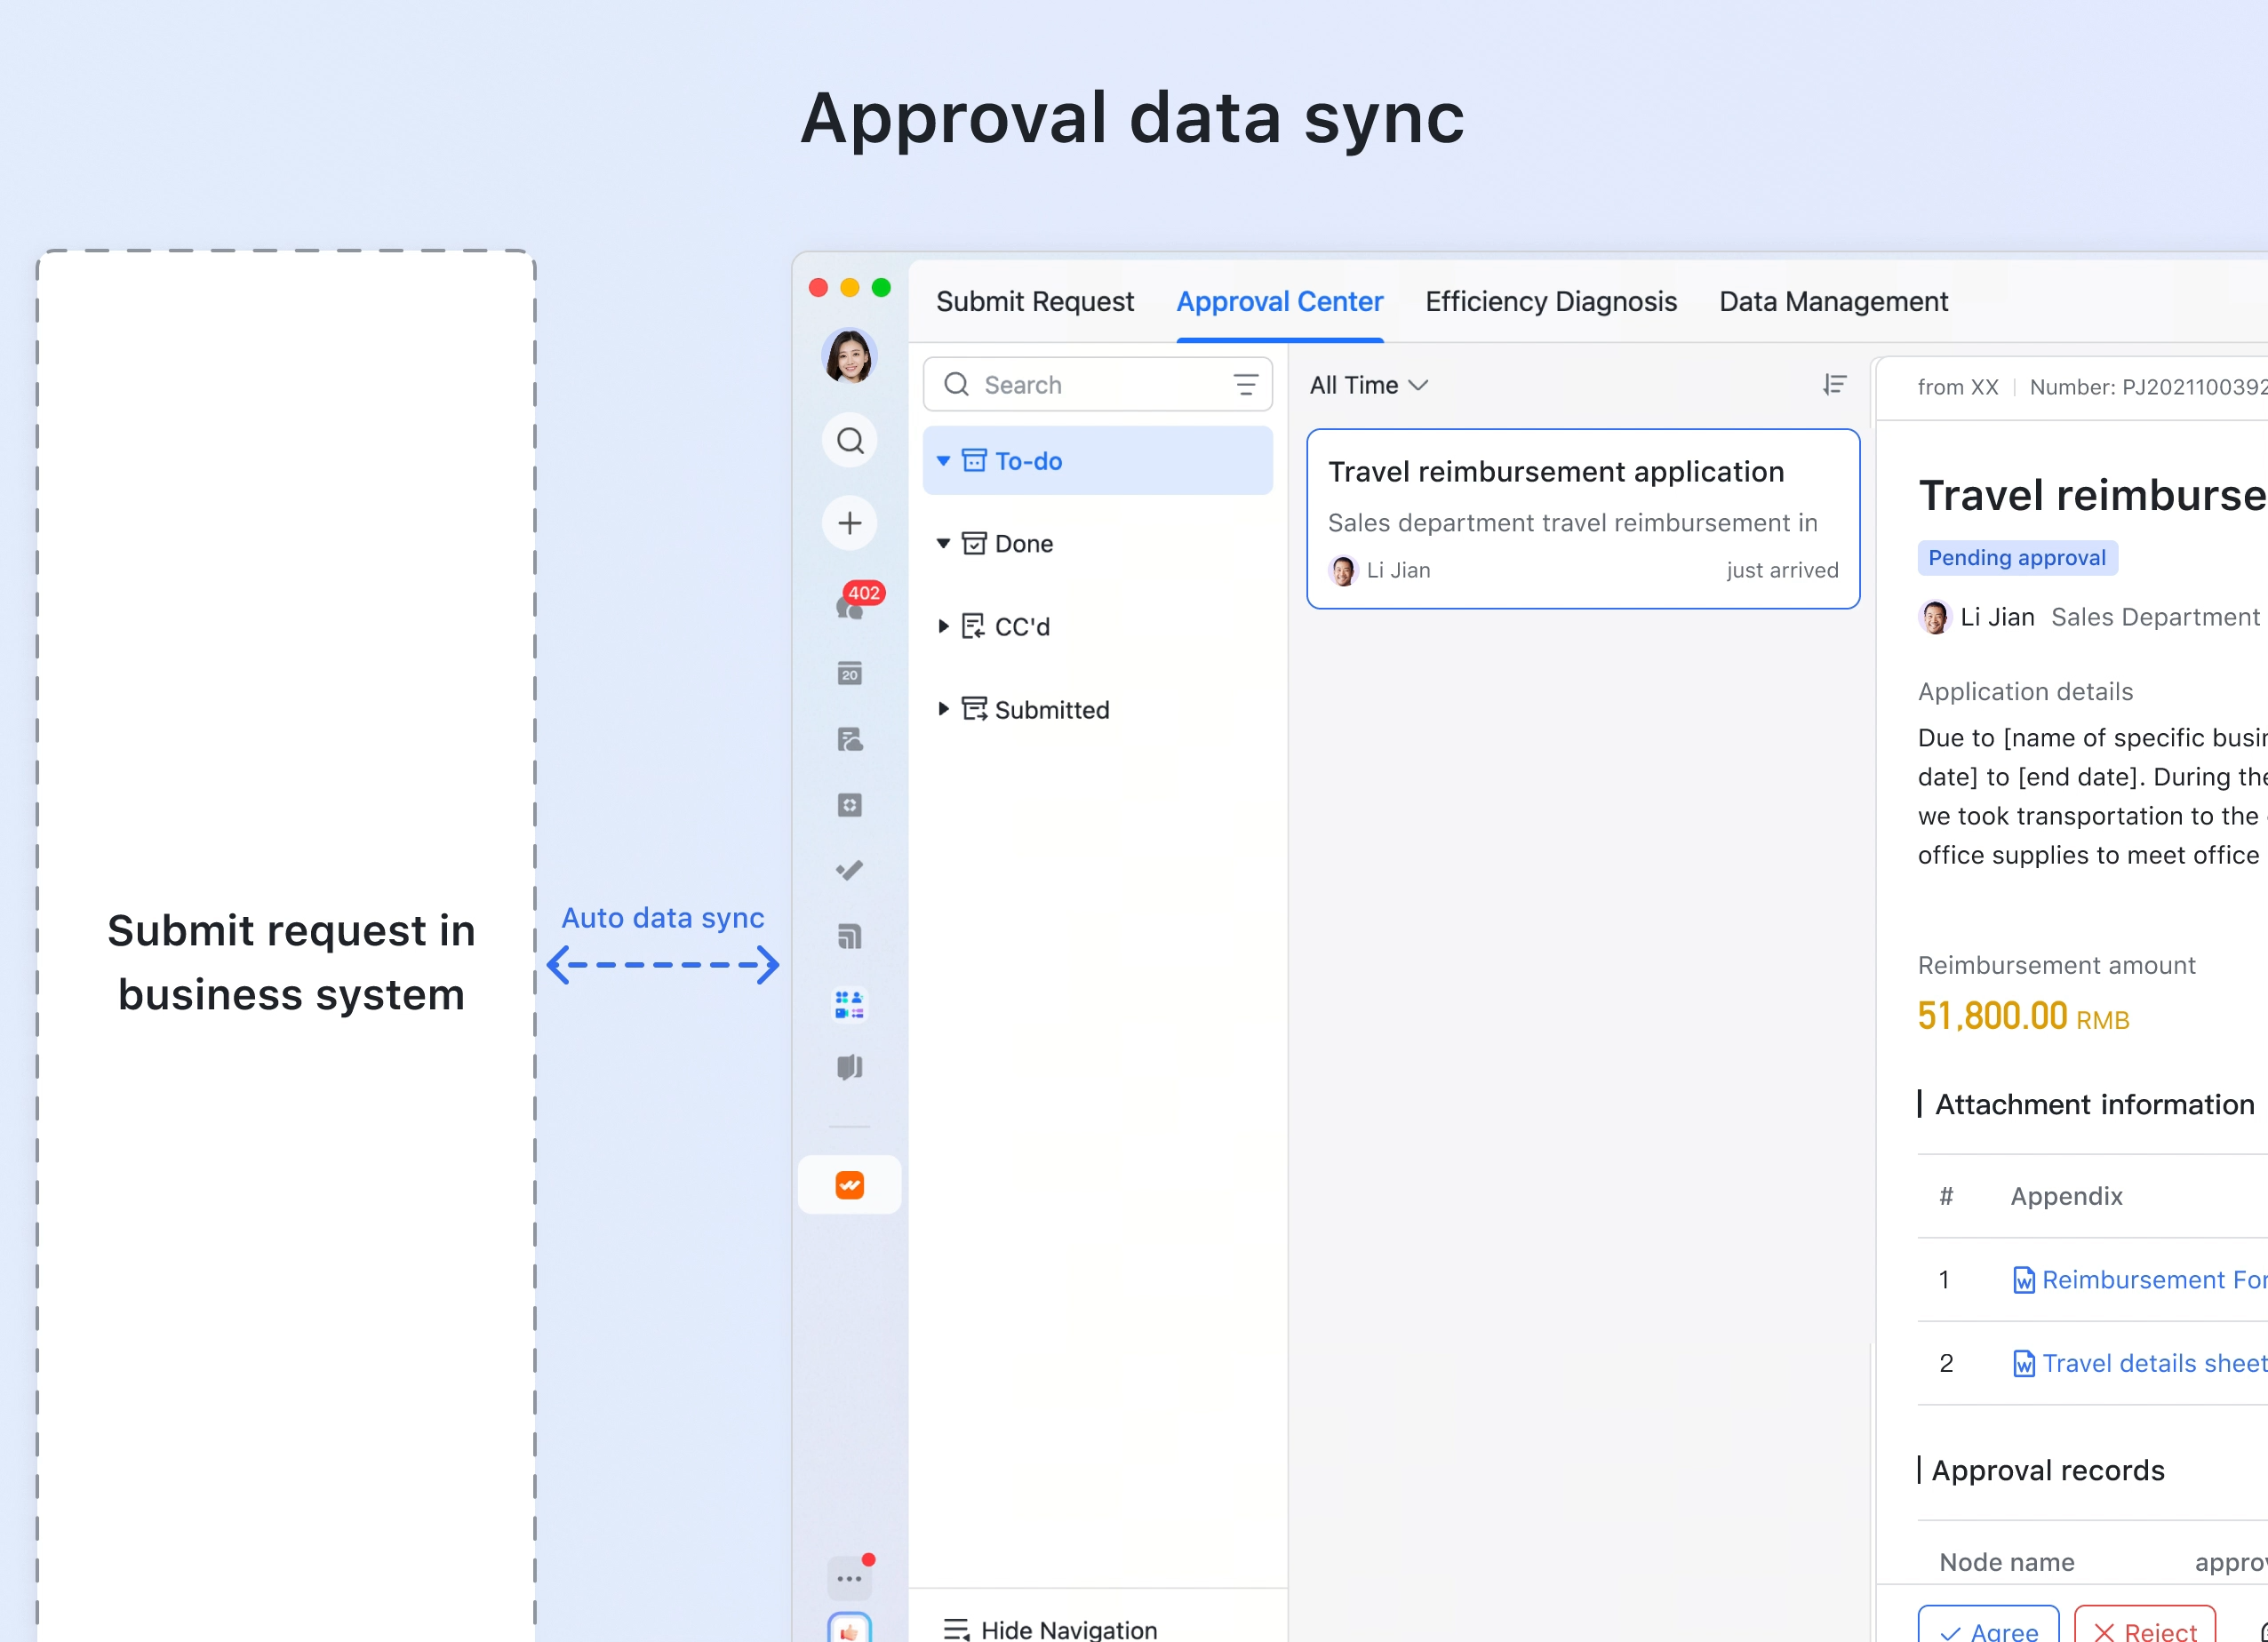The image size is (2268, 1642).
Task: Open the All Time dropdown
Action: click(x=1368, y=385)
